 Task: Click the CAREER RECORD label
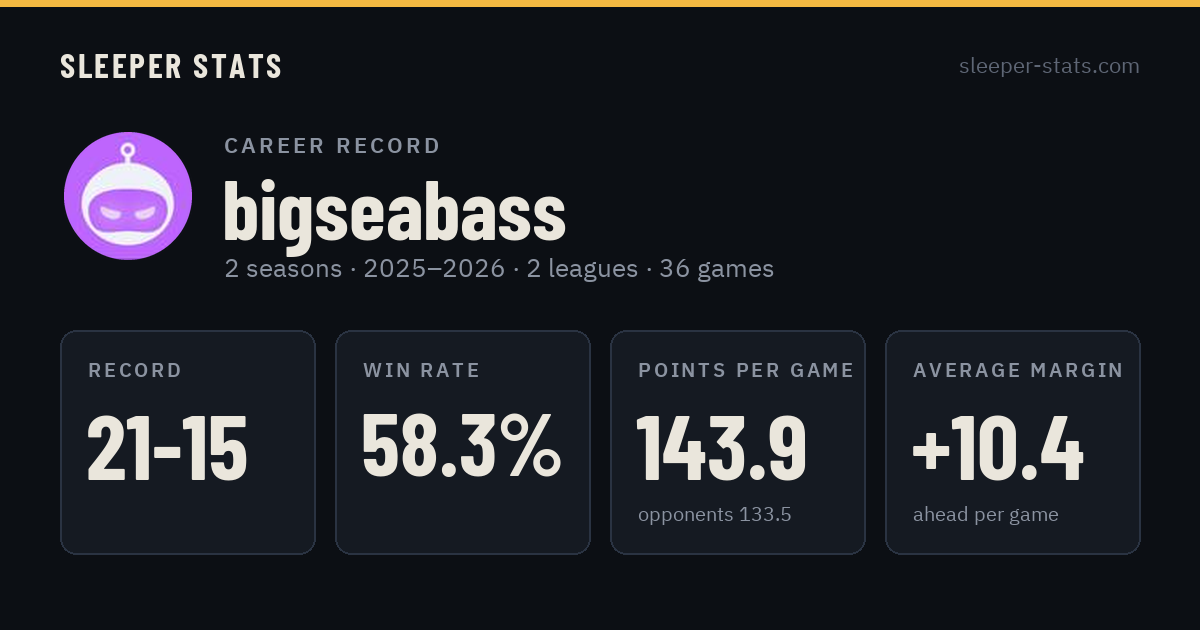pos(332,146)
